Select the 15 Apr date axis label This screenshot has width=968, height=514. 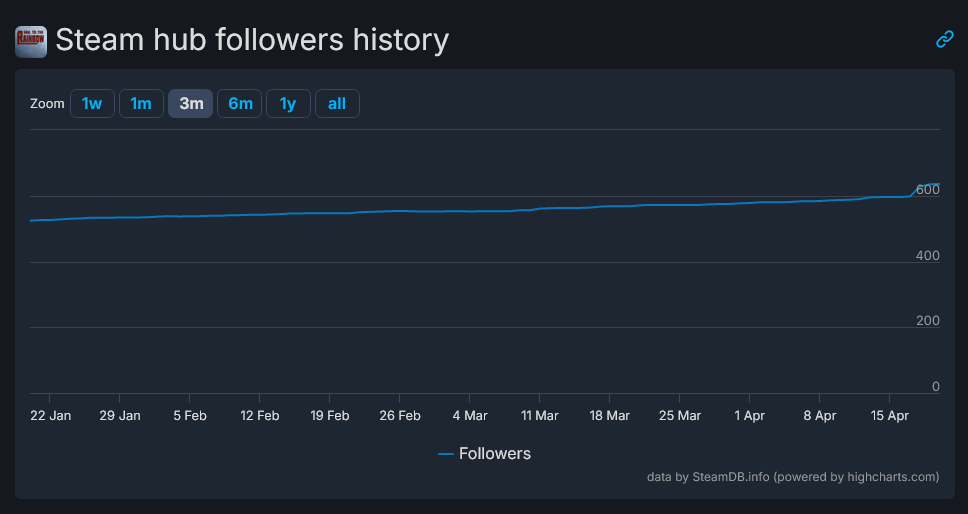(x=889, y=416)
